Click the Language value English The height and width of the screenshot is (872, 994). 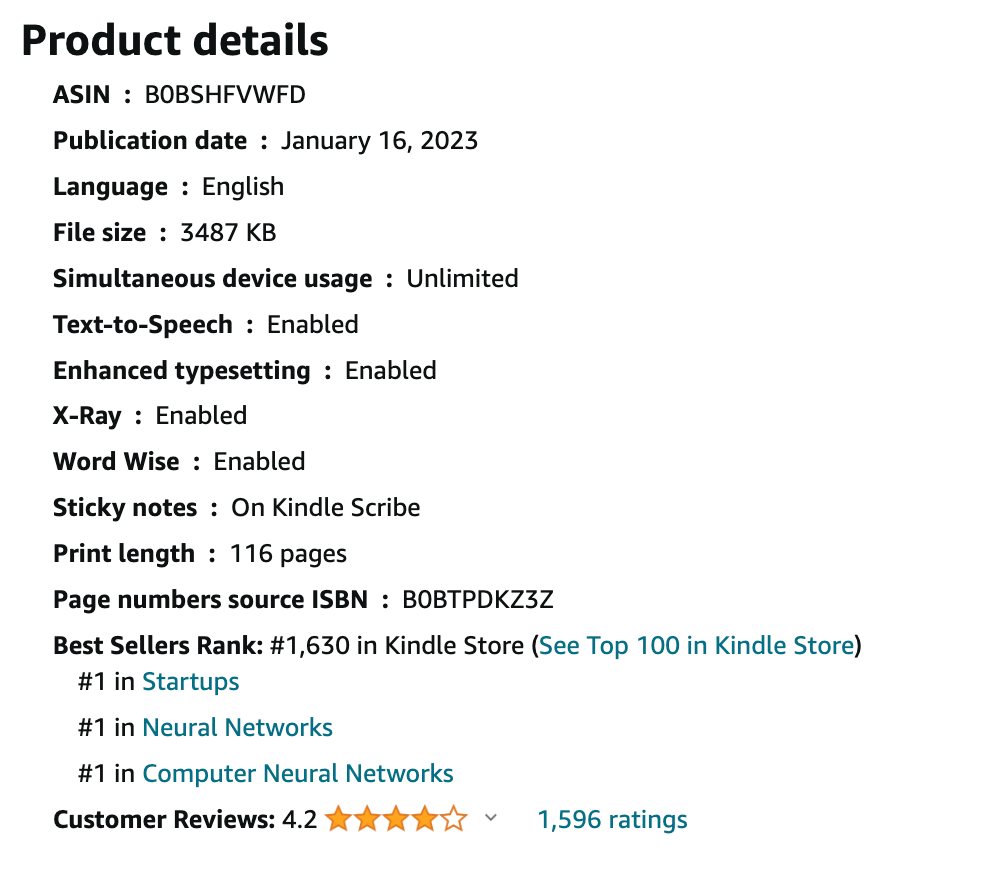click(243, 187)
